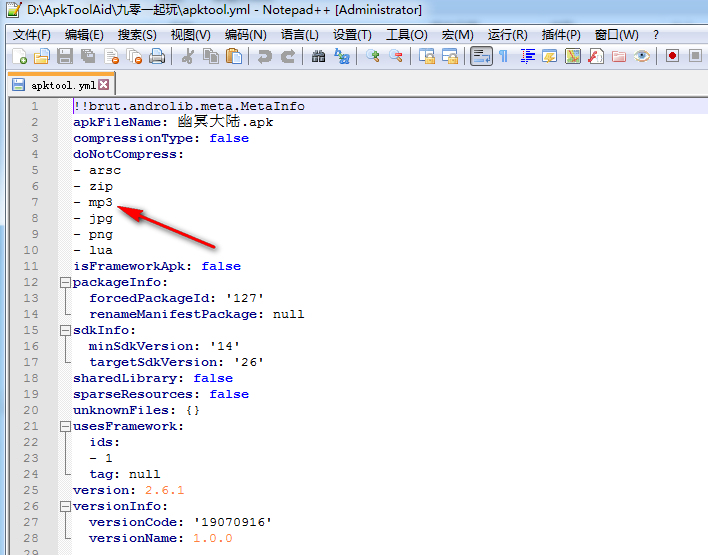Click the Open file toolbar icon
This screenshot has height=555, width=708.
point(42,56)
